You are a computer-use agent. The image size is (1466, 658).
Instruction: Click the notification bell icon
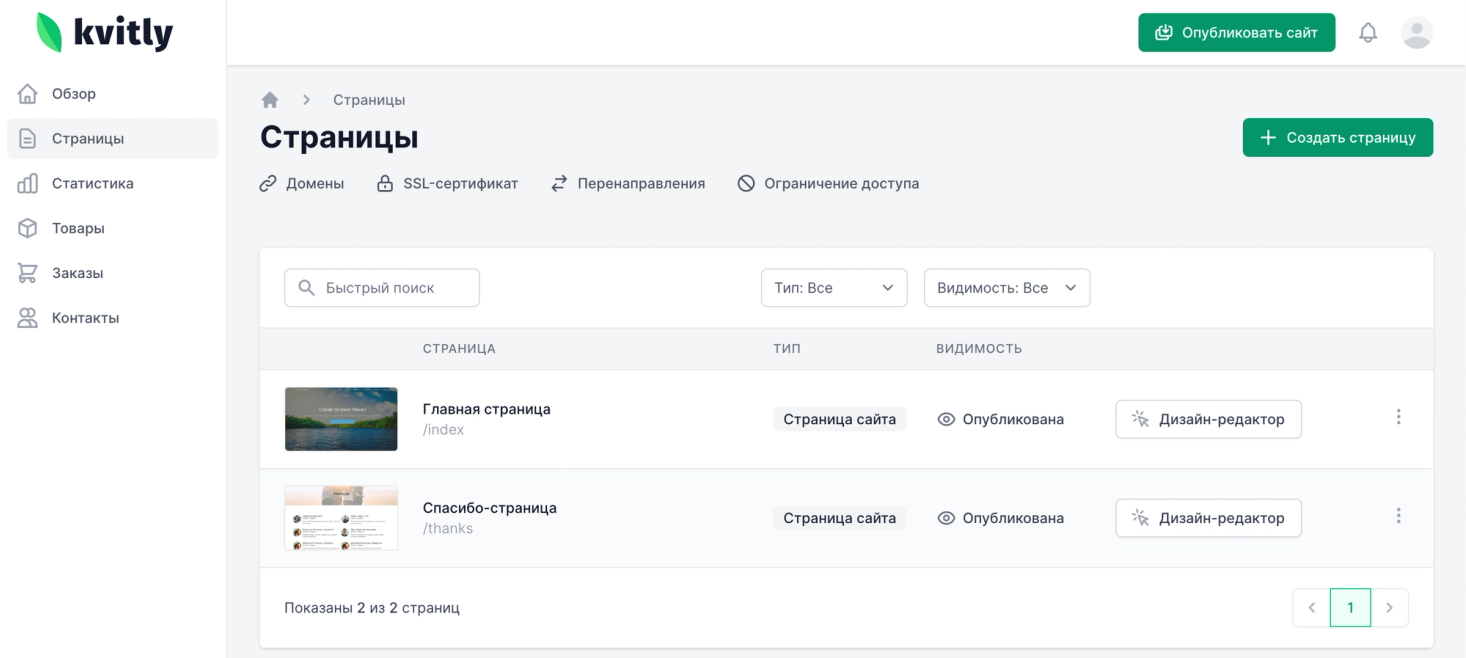coord(1368,33)
